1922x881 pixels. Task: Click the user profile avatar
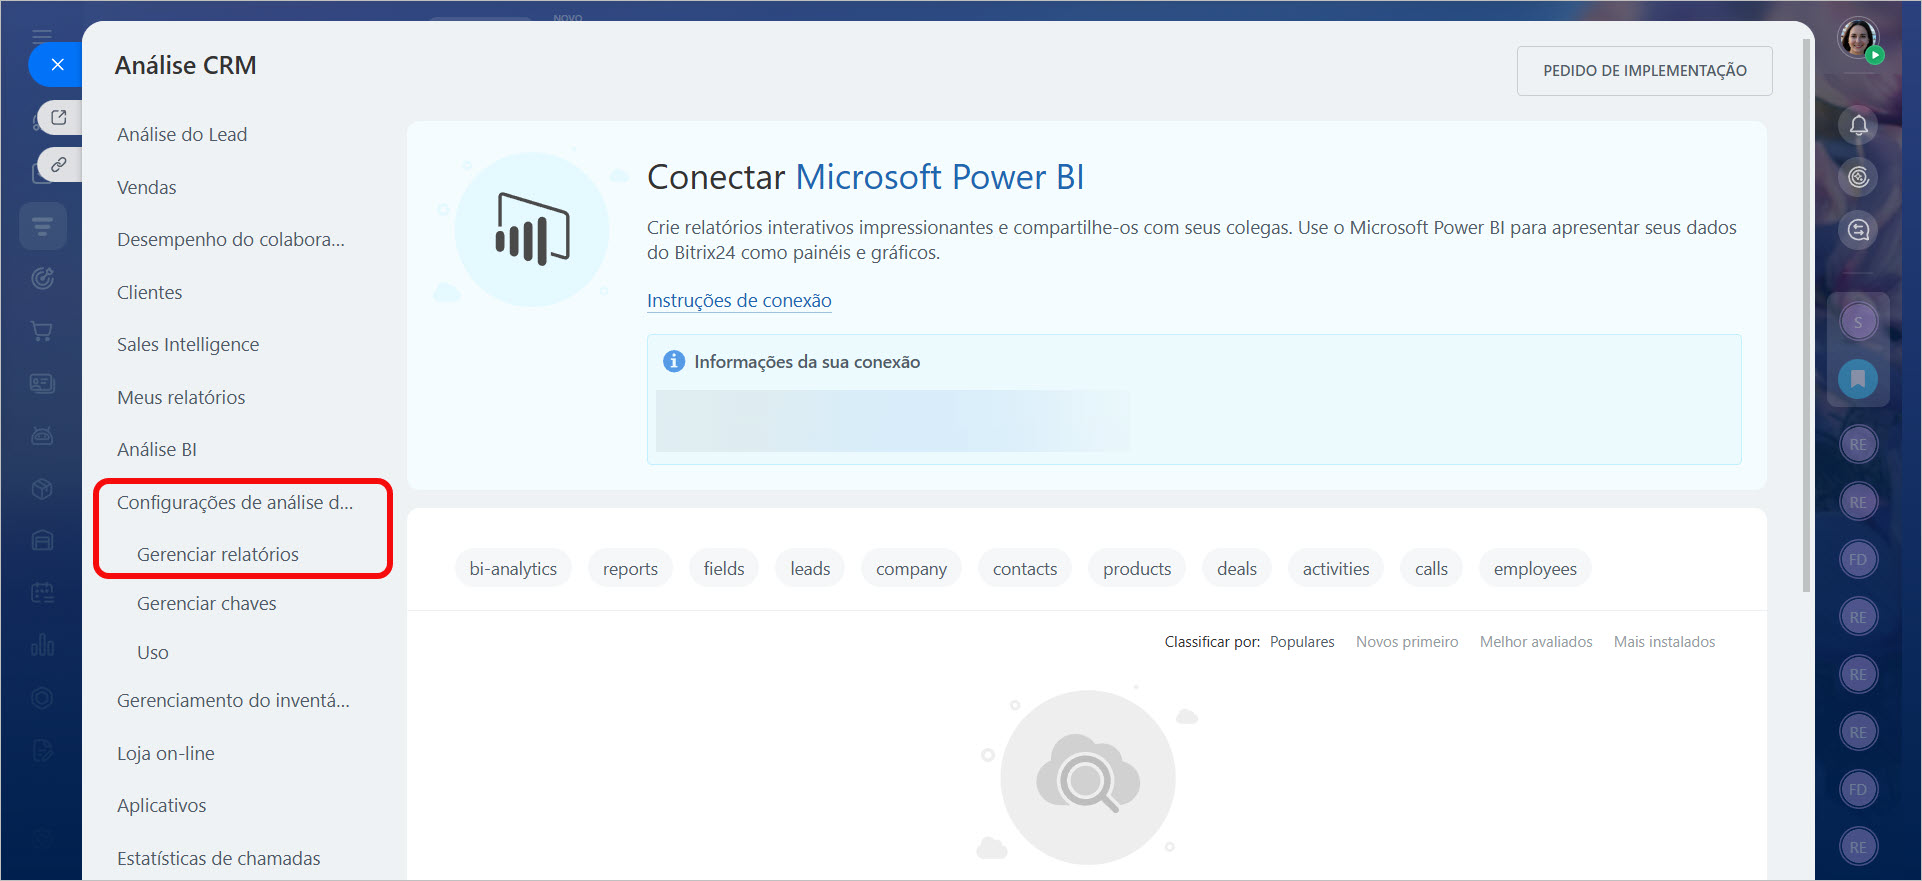[x=1857, y=39]
